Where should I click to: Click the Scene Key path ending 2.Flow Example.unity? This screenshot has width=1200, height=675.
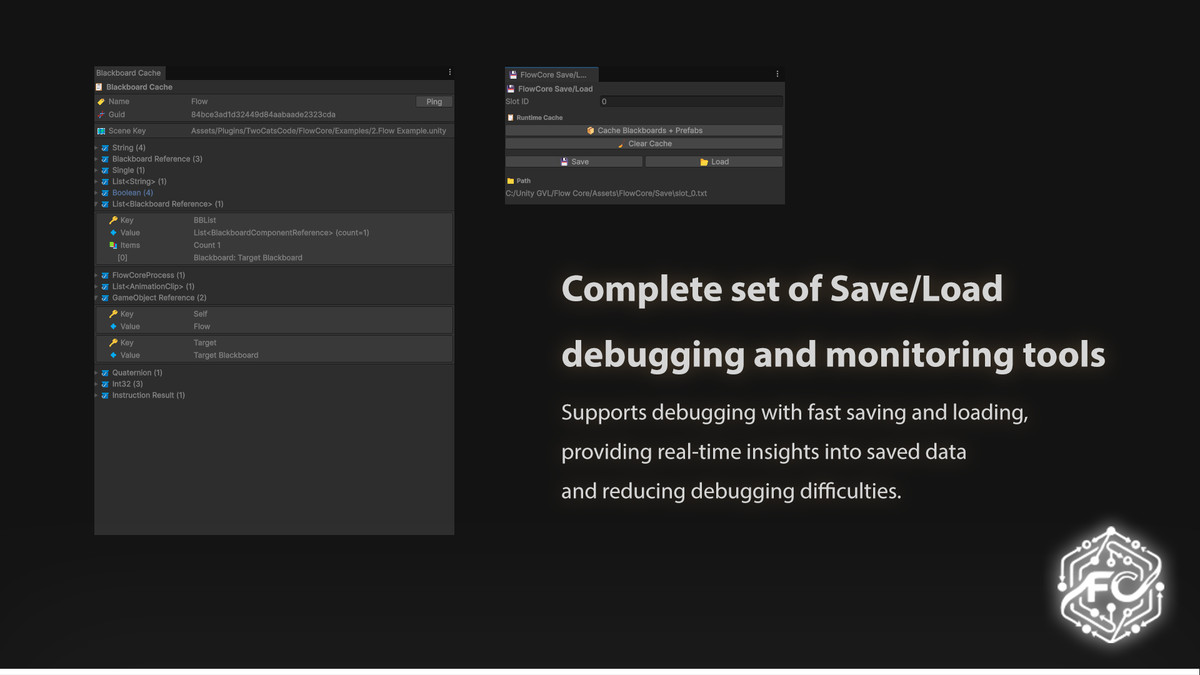pos(319,131)
